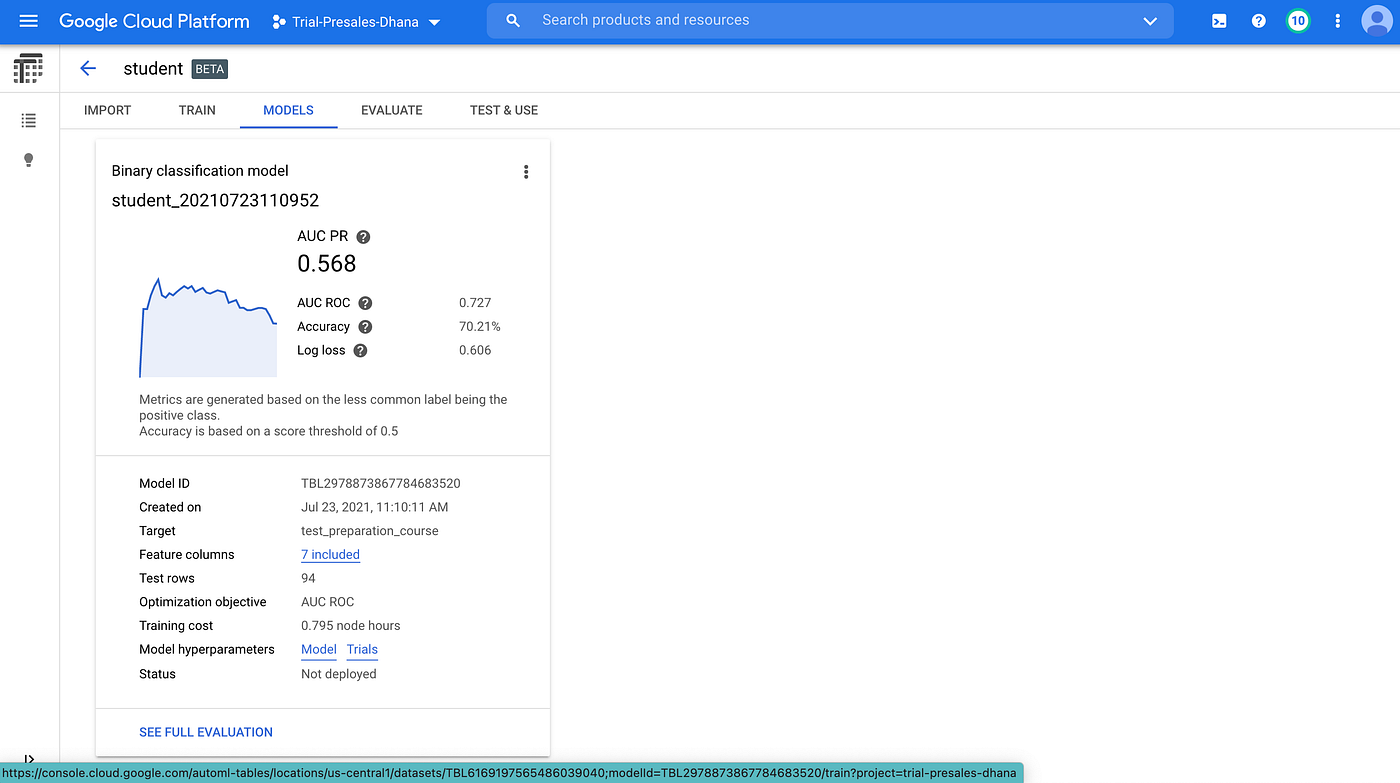Open the top bar more options dots
The height and width of the screenshot is (783, 1400).
click(1337, 20)
